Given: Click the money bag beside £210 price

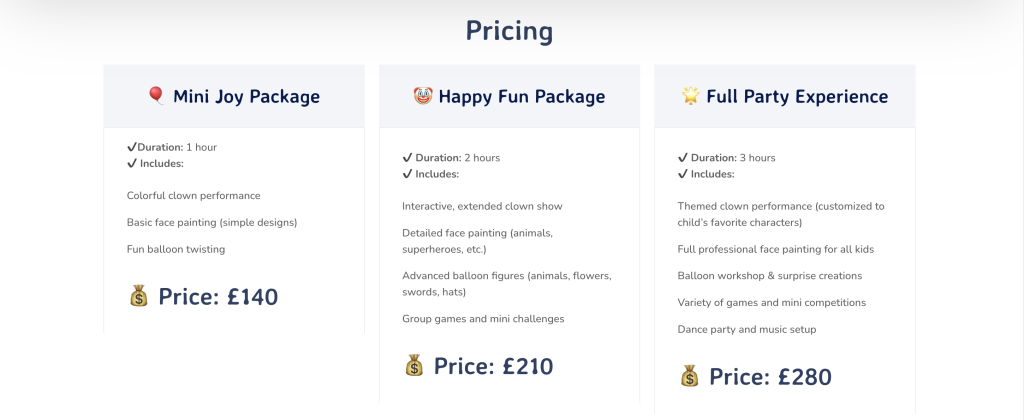Looking at the screenshot, I should (414, 366).
